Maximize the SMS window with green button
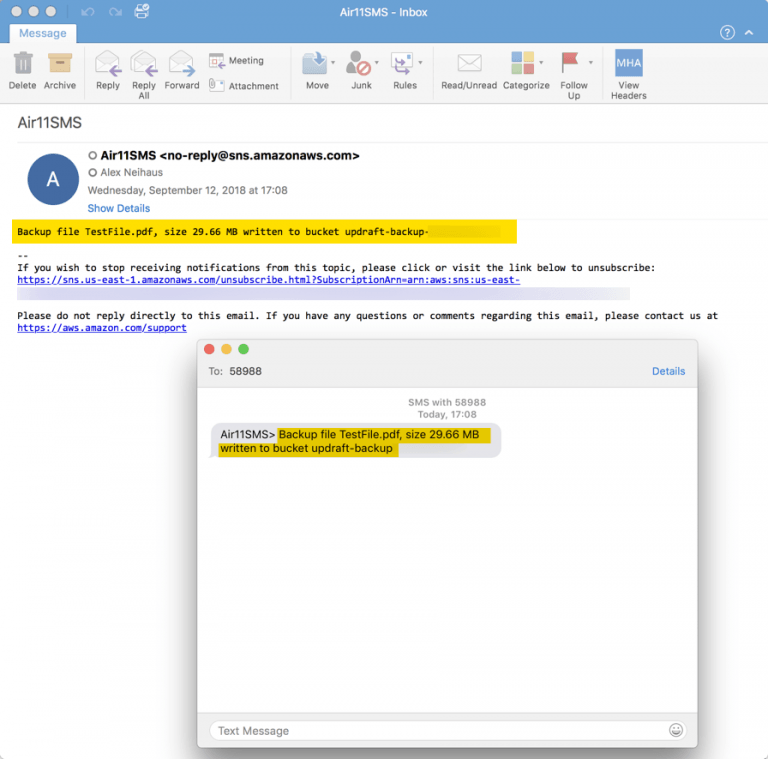 pyautogui.click(x=243, y=349)
